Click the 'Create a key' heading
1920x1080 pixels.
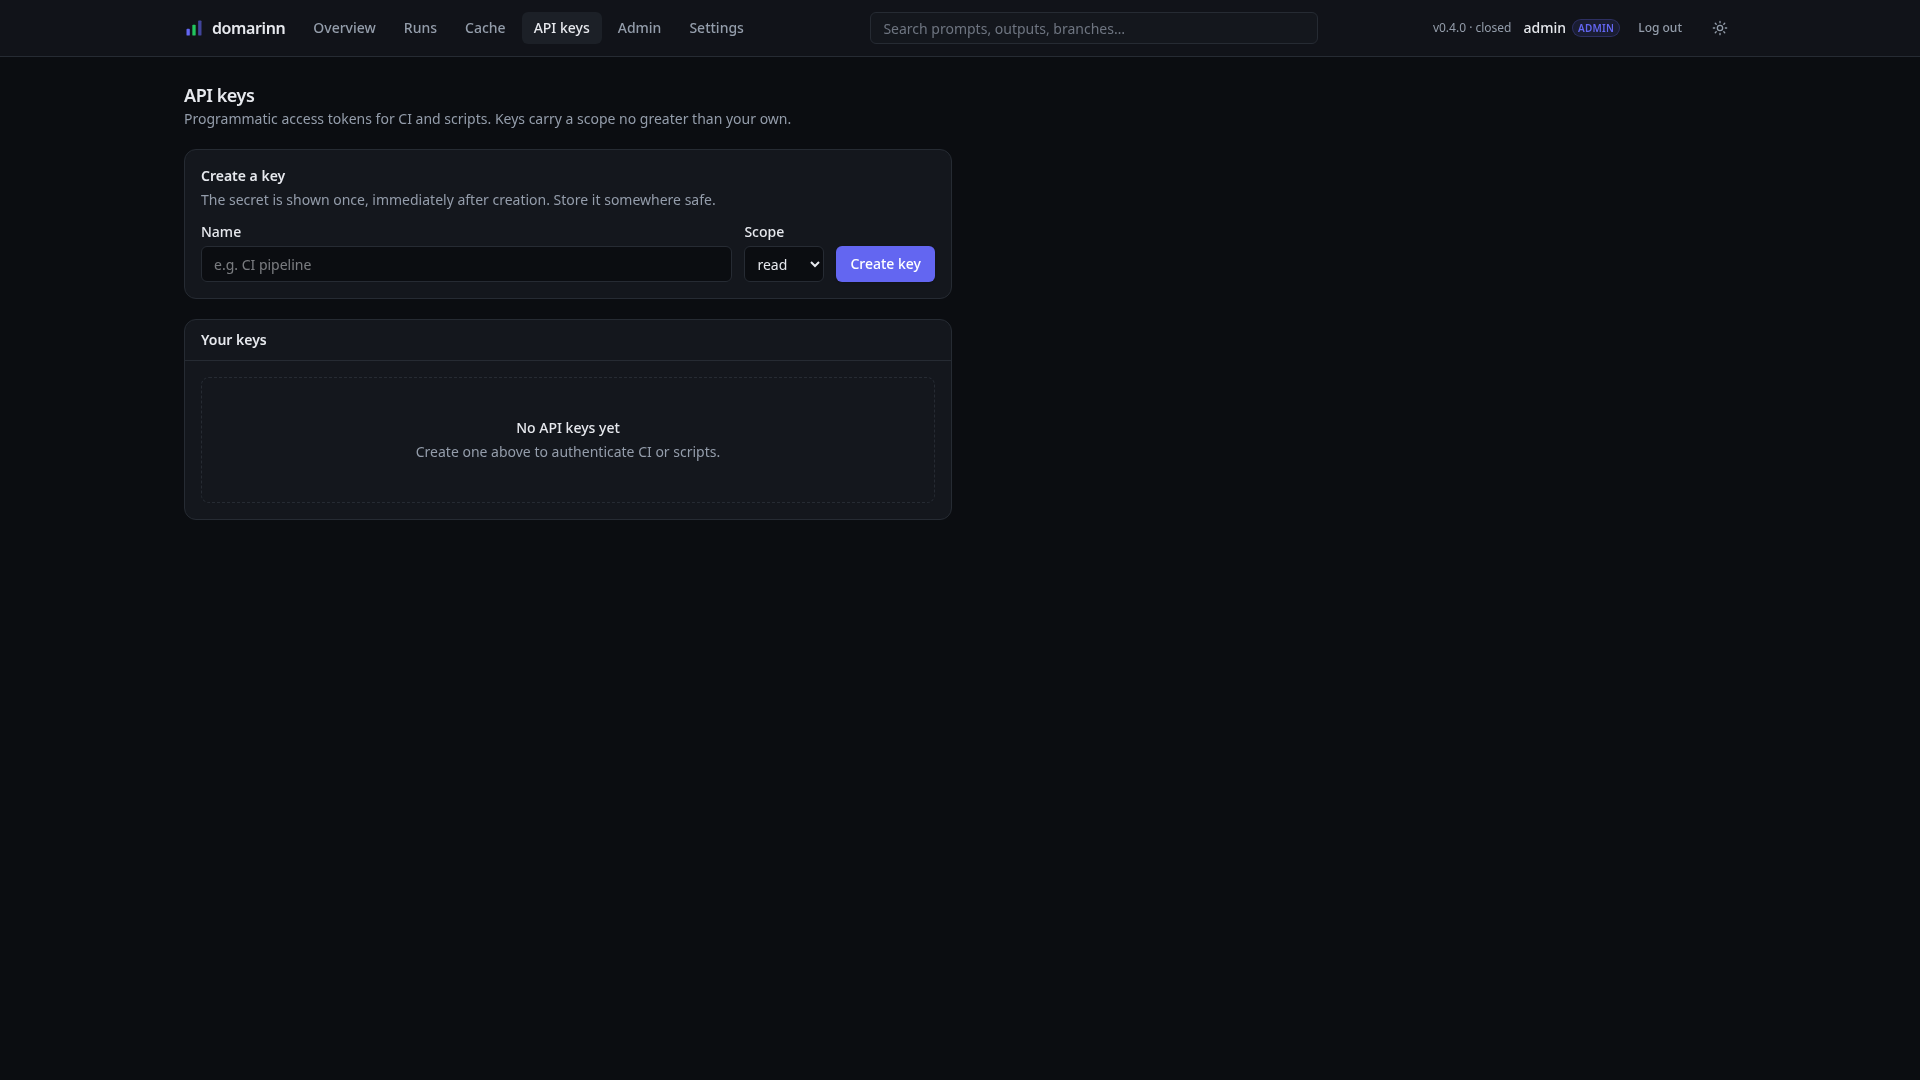243,176
